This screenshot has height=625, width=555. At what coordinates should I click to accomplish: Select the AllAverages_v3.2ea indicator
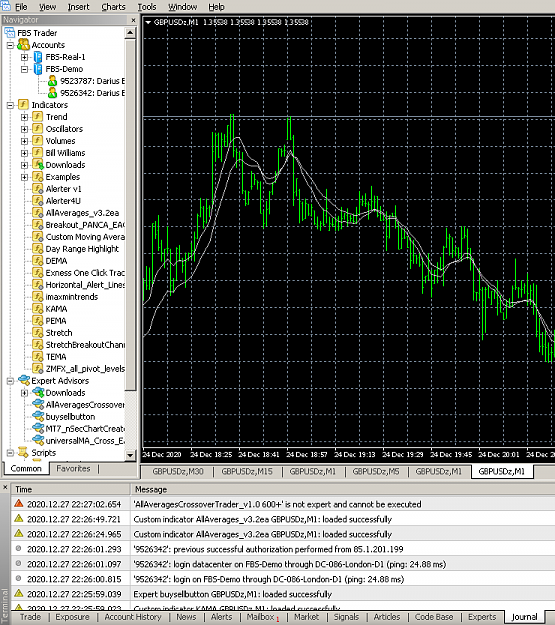pyautogui.click(x=82, y=213)
